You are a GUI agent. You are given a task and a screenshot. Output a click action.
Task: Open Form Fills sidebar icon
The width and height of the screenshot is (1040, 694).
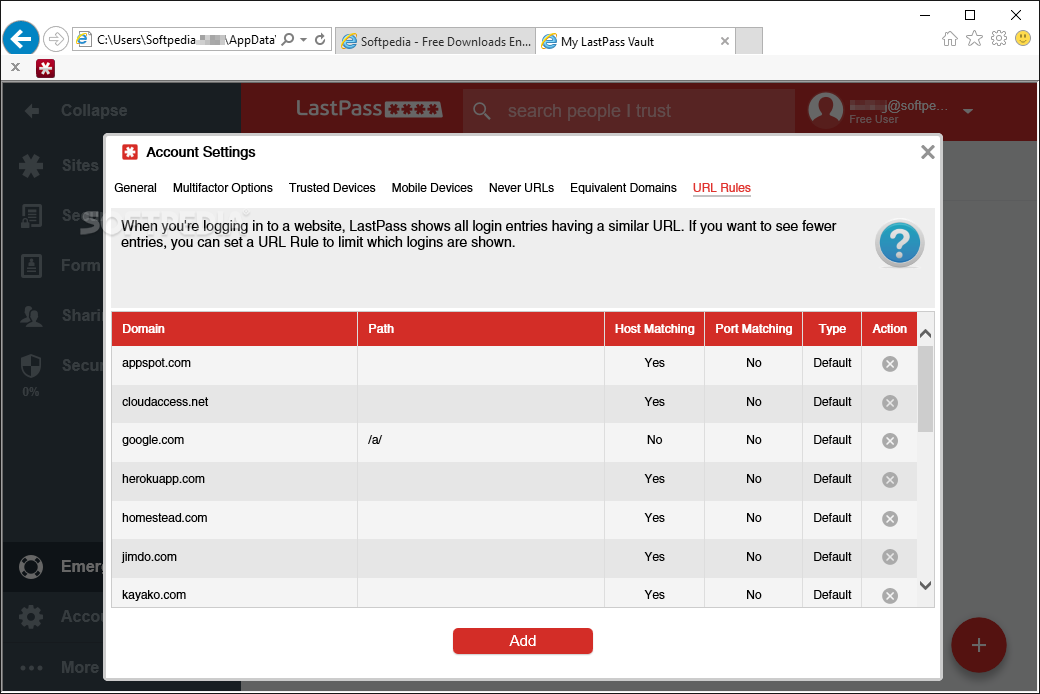[31, 265]
